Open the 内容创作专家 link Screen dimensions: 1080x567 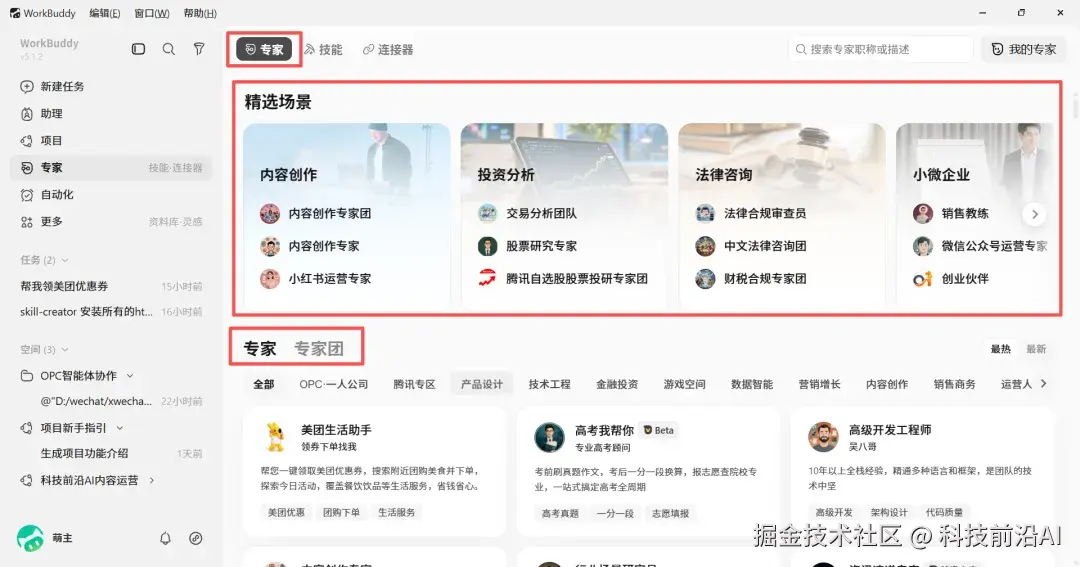click(x=324, y=246)
